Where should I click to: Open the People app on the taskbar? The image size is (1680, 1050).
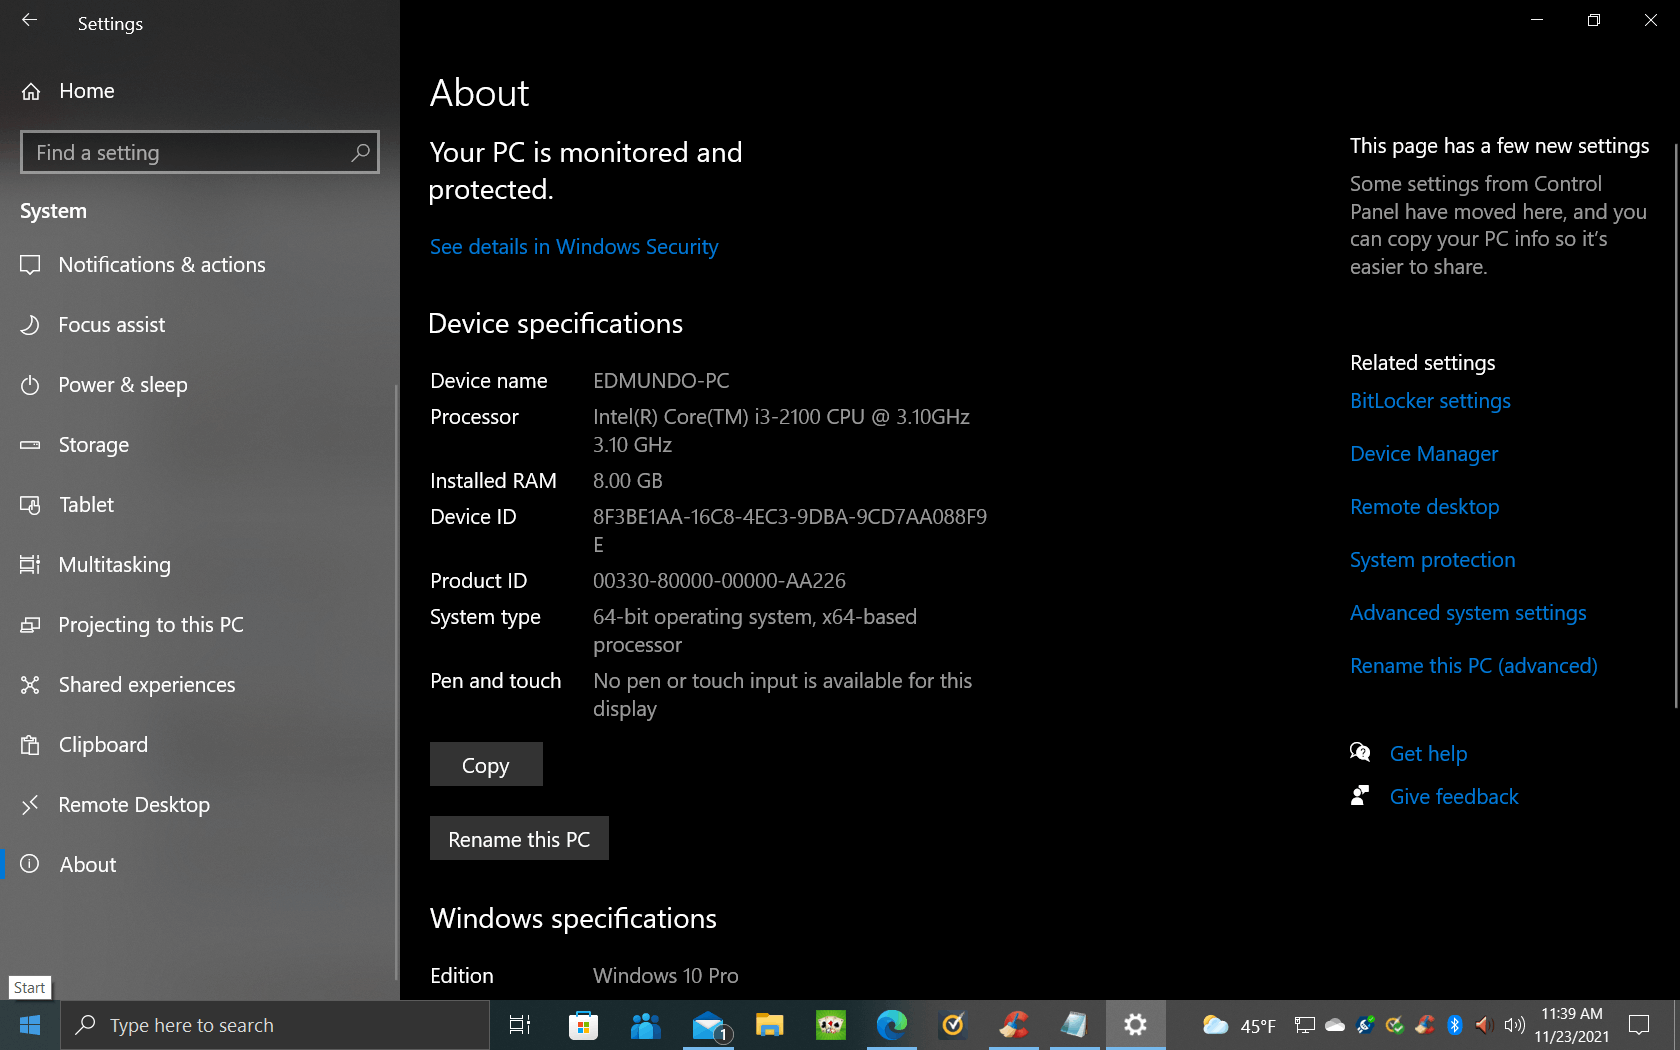(645, 1025)
